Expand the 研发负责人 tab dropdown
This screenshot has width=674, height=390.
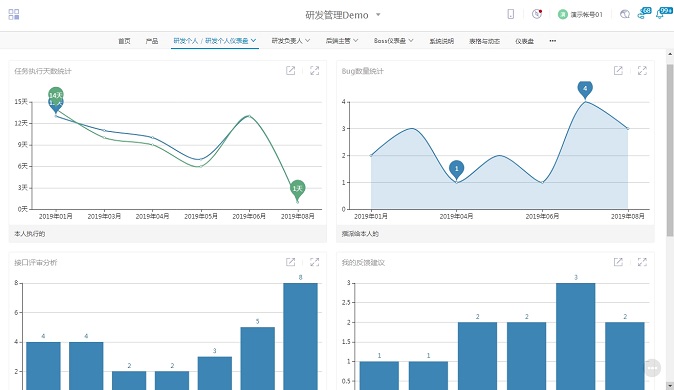click(307, 40)
